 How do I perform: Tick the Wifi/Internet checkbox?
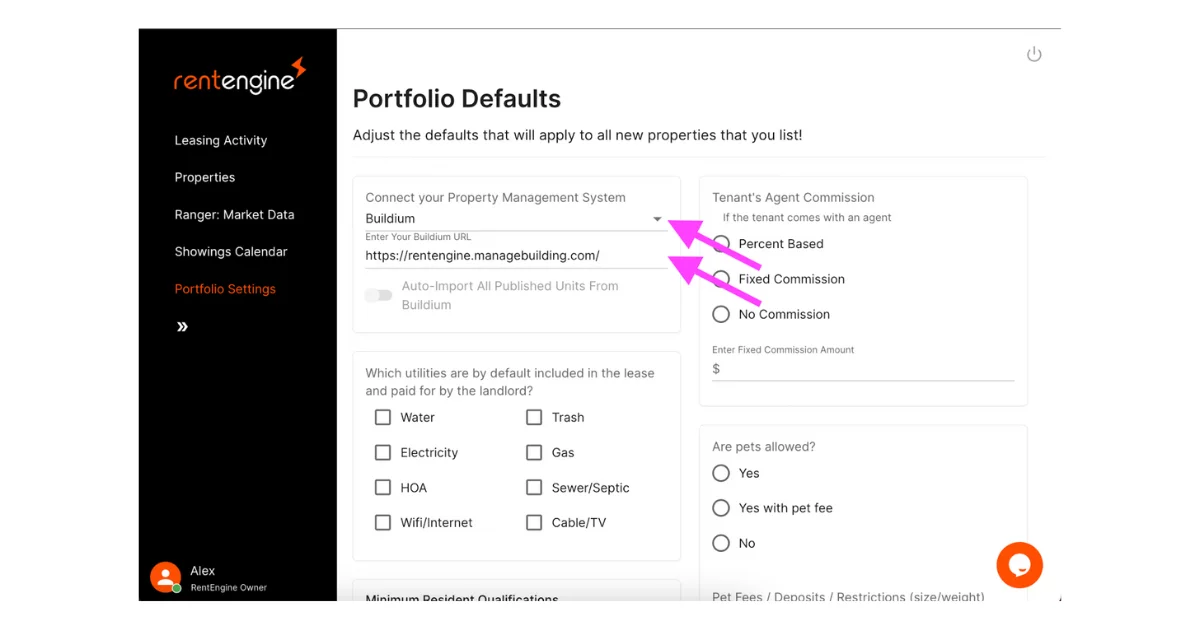tap(383, 523)
